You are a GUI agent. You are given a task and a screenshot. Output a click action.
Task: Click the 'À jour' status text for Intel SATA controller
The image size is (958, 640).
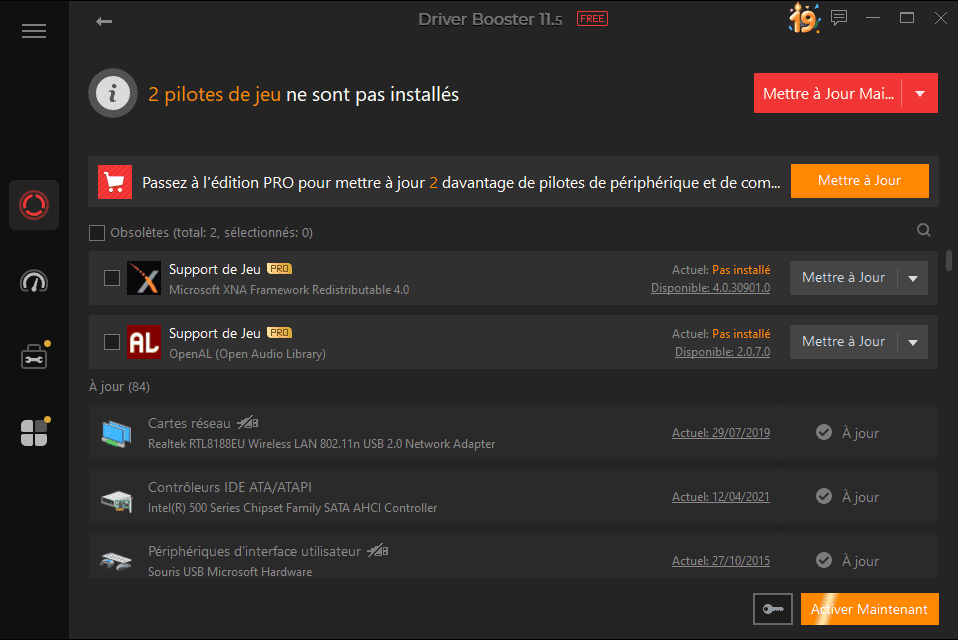tap(860, 497)
